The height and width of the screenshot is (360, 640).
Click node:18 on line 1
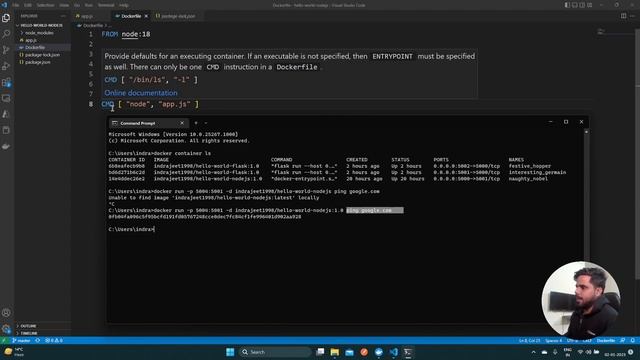point(136,34)
